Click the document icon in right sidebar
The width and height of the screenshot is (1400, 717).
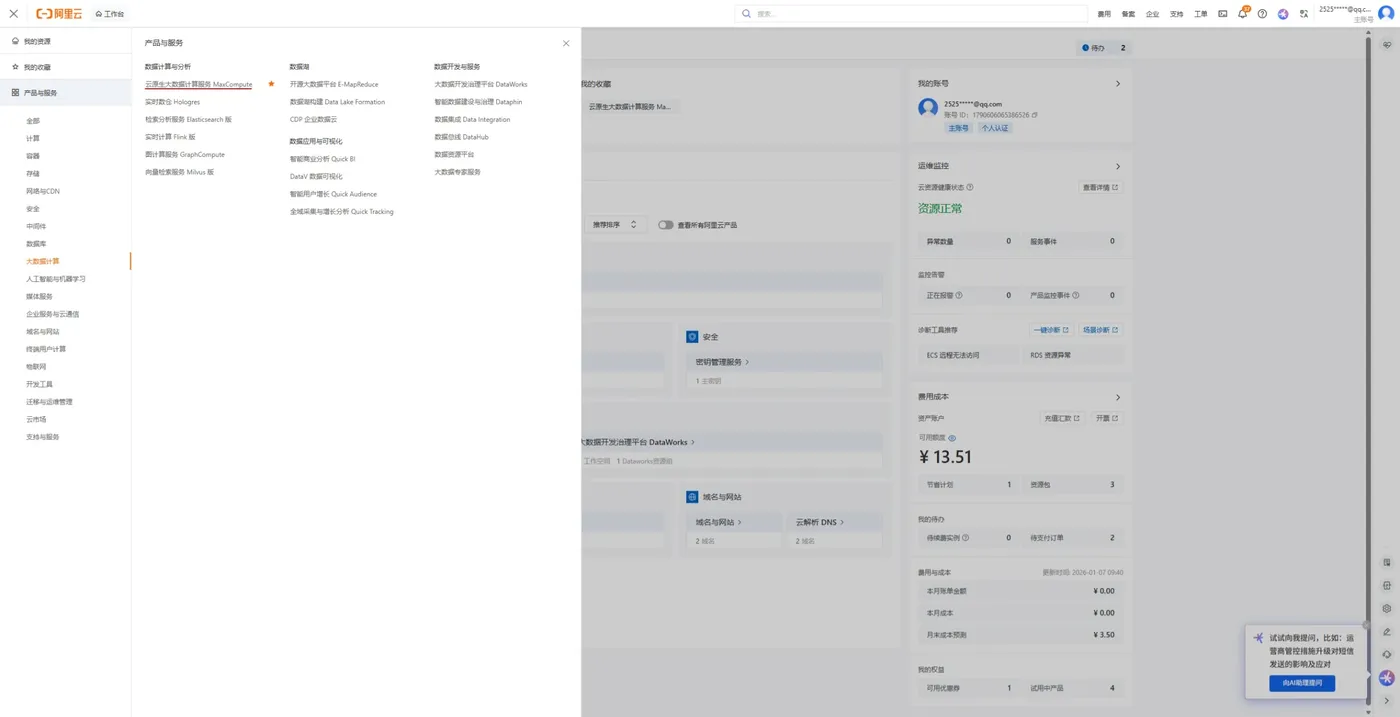(x=1387, y=562)
